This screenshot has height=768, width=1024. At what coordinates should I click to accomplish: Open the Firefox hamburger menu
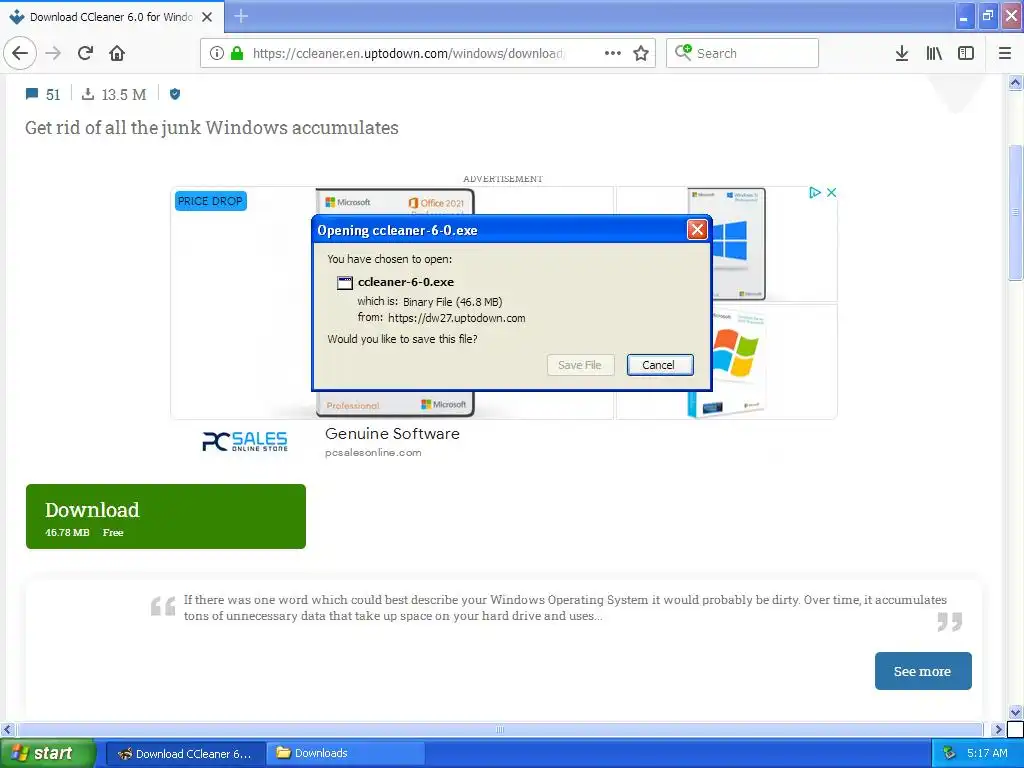[1005, 53]
